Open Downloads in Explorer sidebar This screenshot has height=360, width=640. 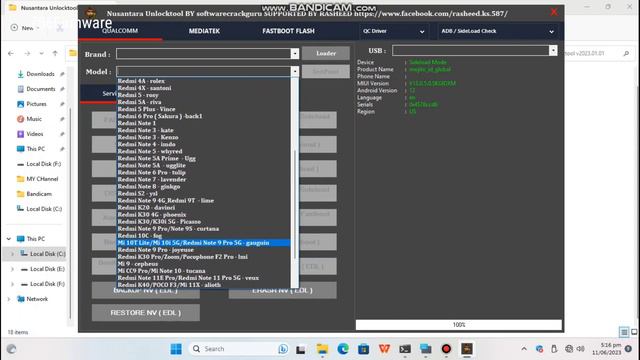tap(40, 74)
